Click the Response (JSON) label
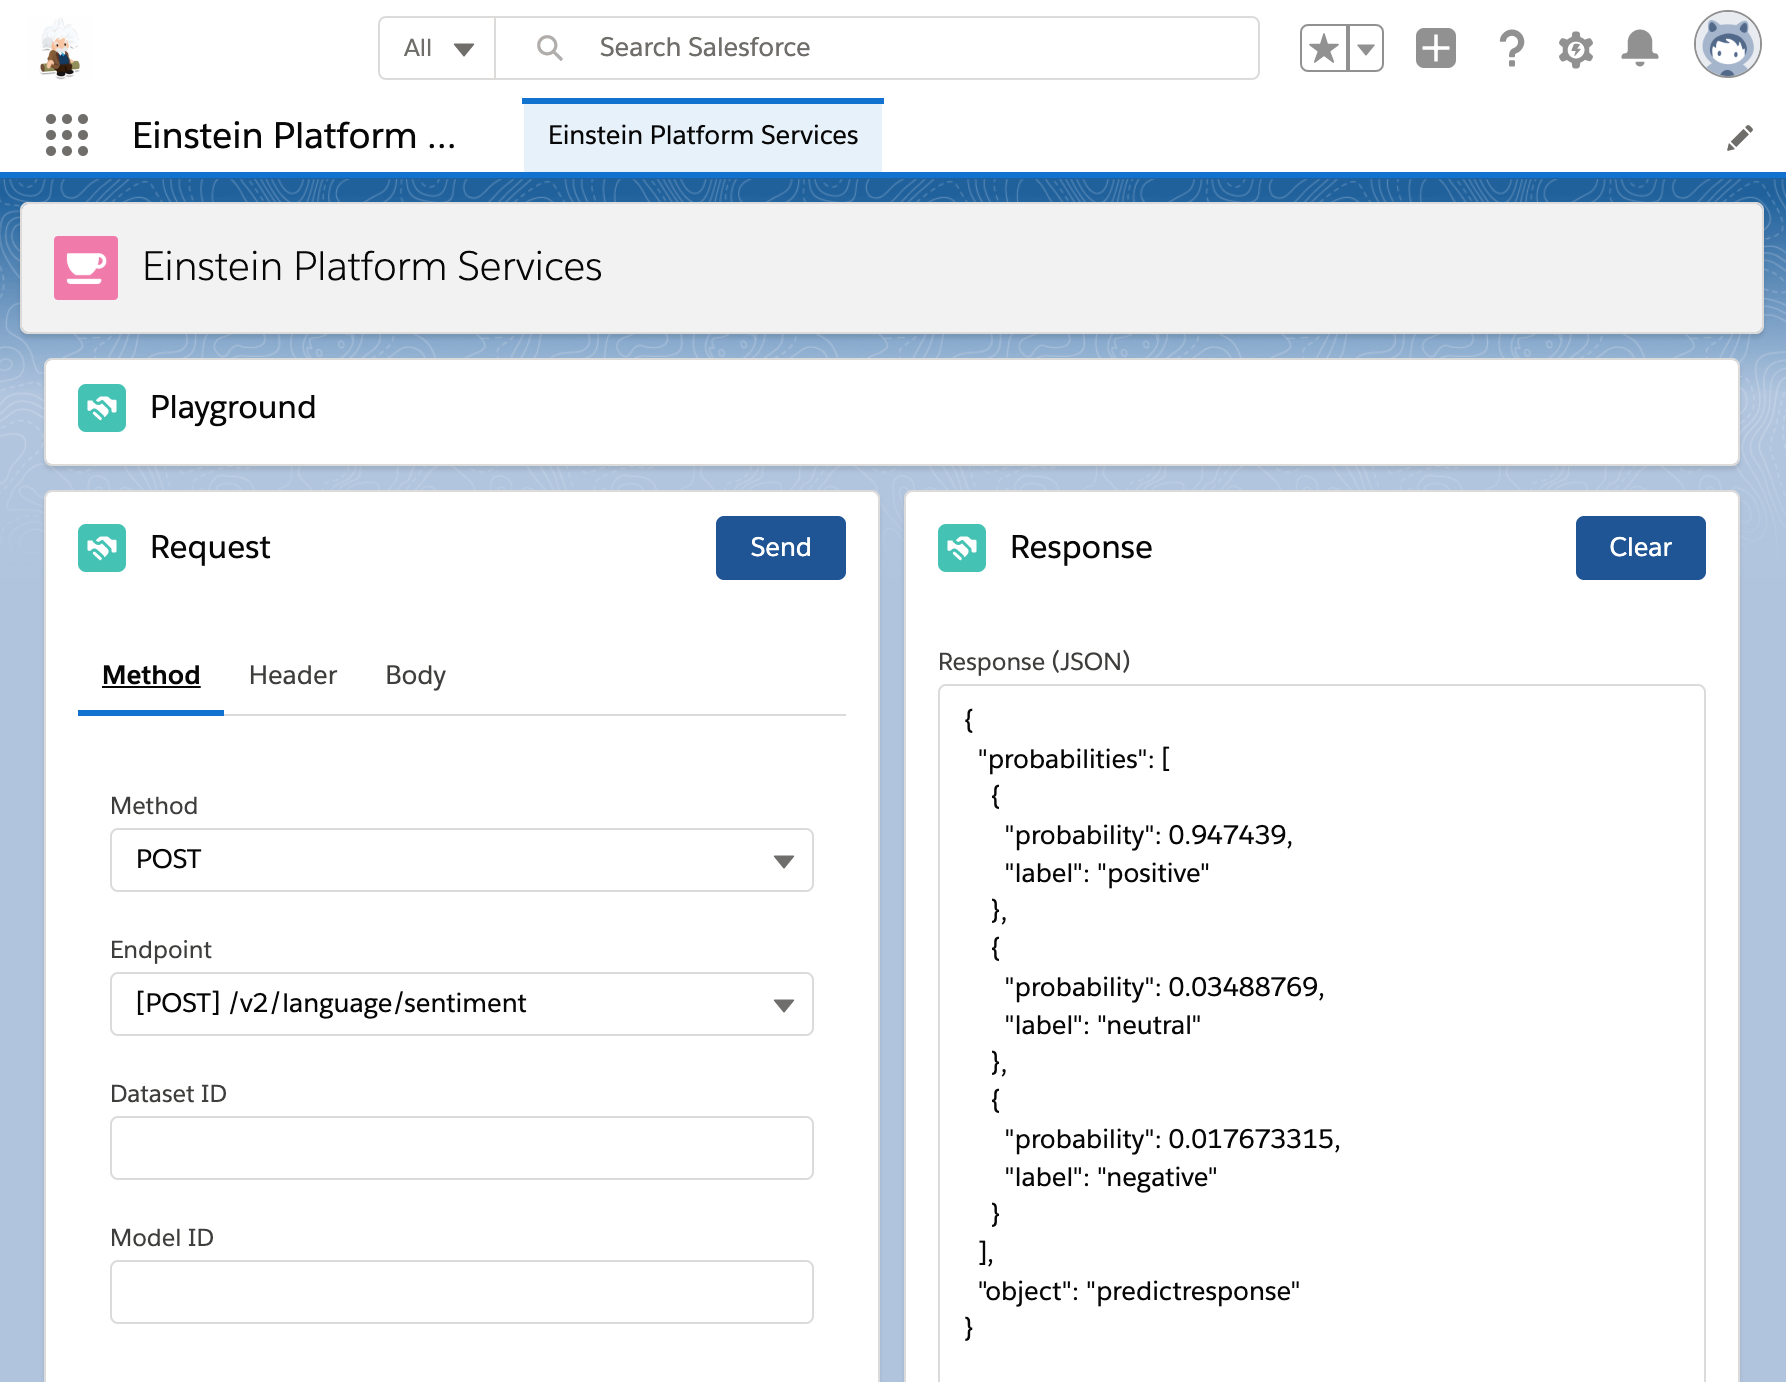The height and width of the screenshot is (1382, 1786). (x=1034, y=662)
